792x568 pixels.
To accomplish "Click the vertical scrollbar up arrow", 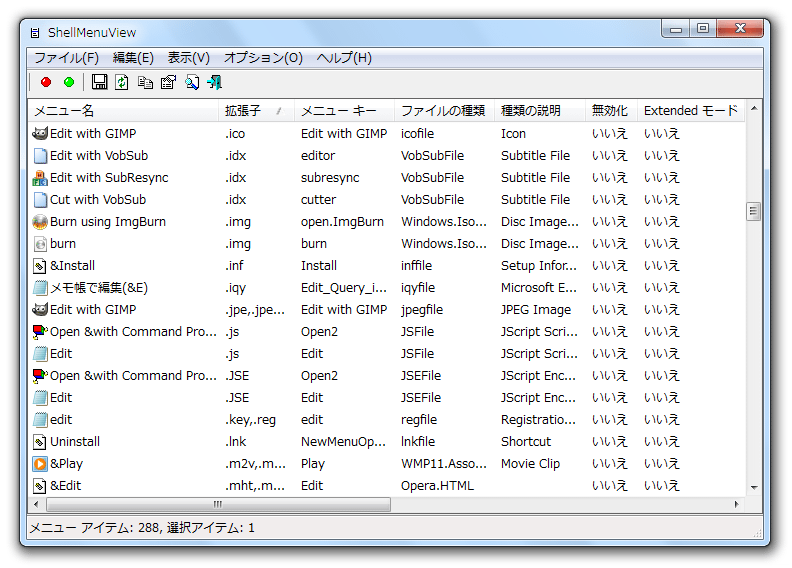I will pos(754,109).
